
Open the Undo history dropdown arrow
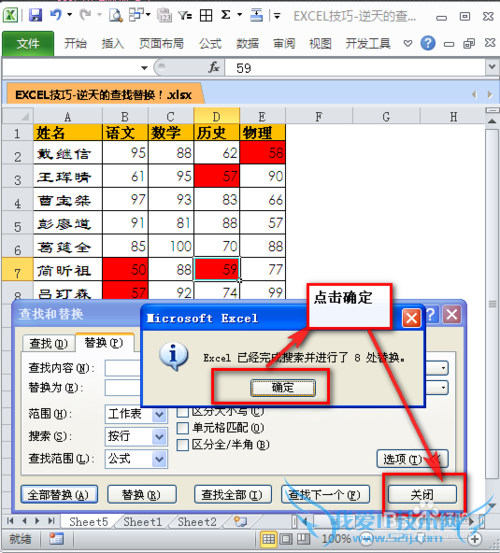pos(69,15)
